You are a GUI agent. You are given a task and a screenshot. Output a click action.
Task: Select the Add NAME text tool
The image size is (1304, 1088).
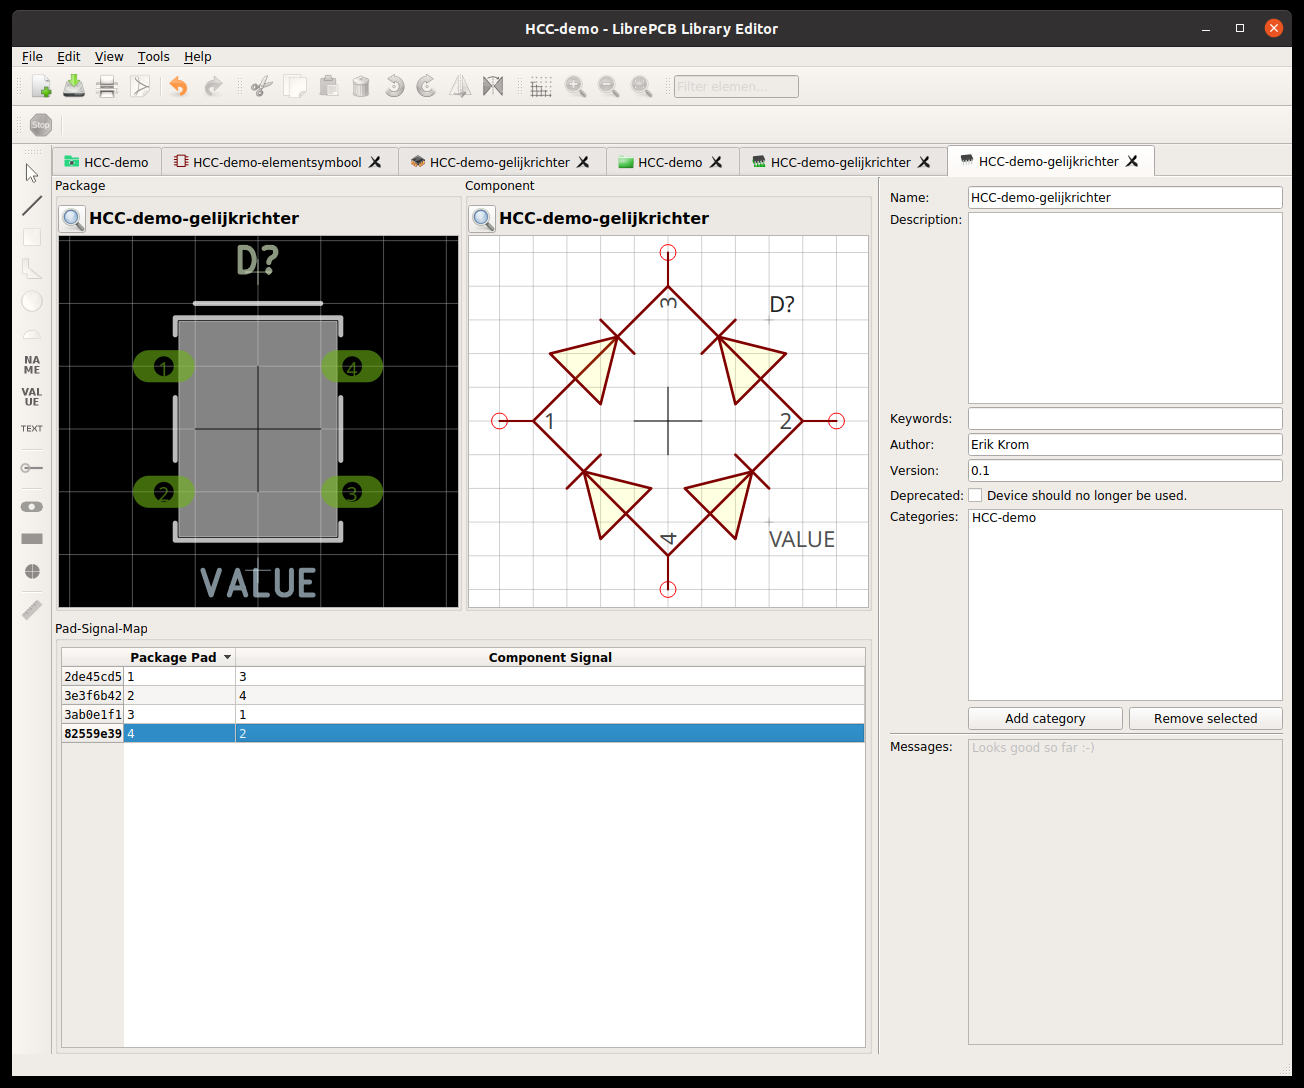(x=32, y=365)
